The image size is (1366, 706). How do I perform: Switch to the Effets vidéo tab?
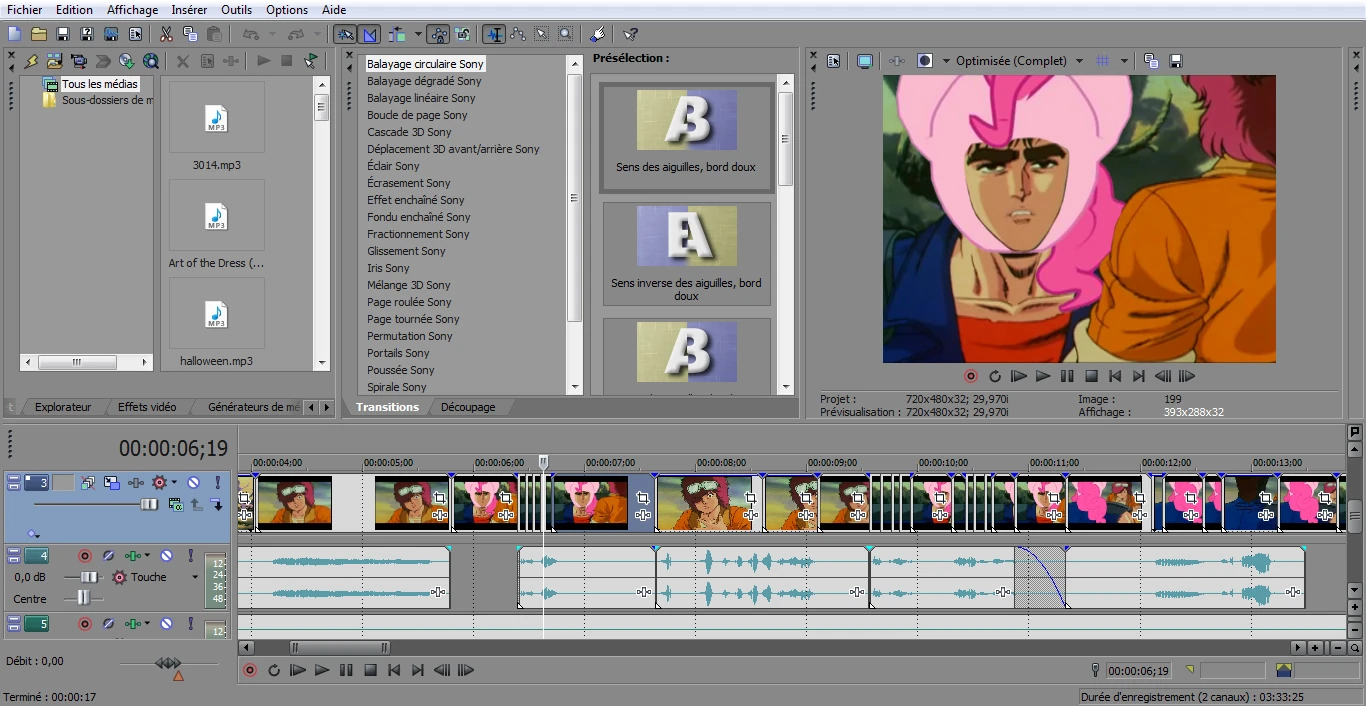[147, 407]
